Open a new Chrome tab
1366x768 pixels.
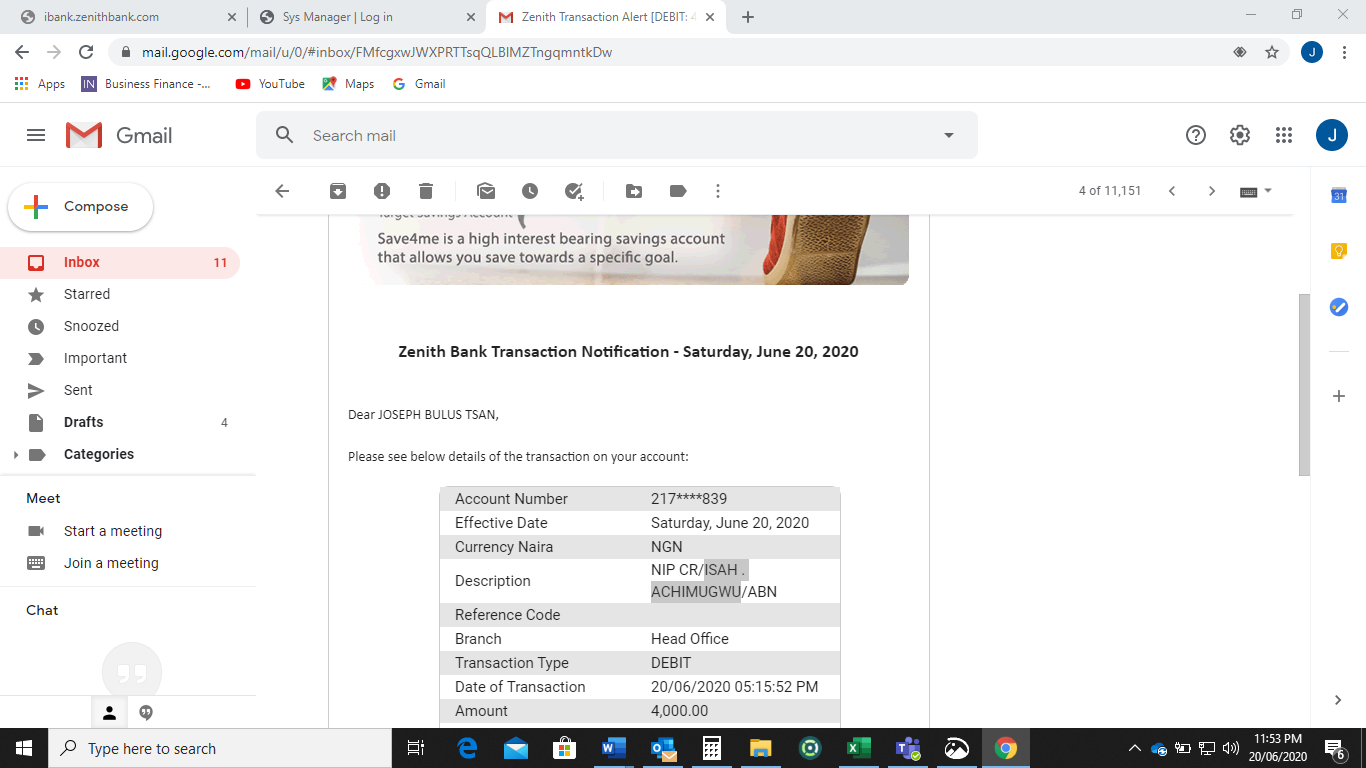[x=748, y=17]
